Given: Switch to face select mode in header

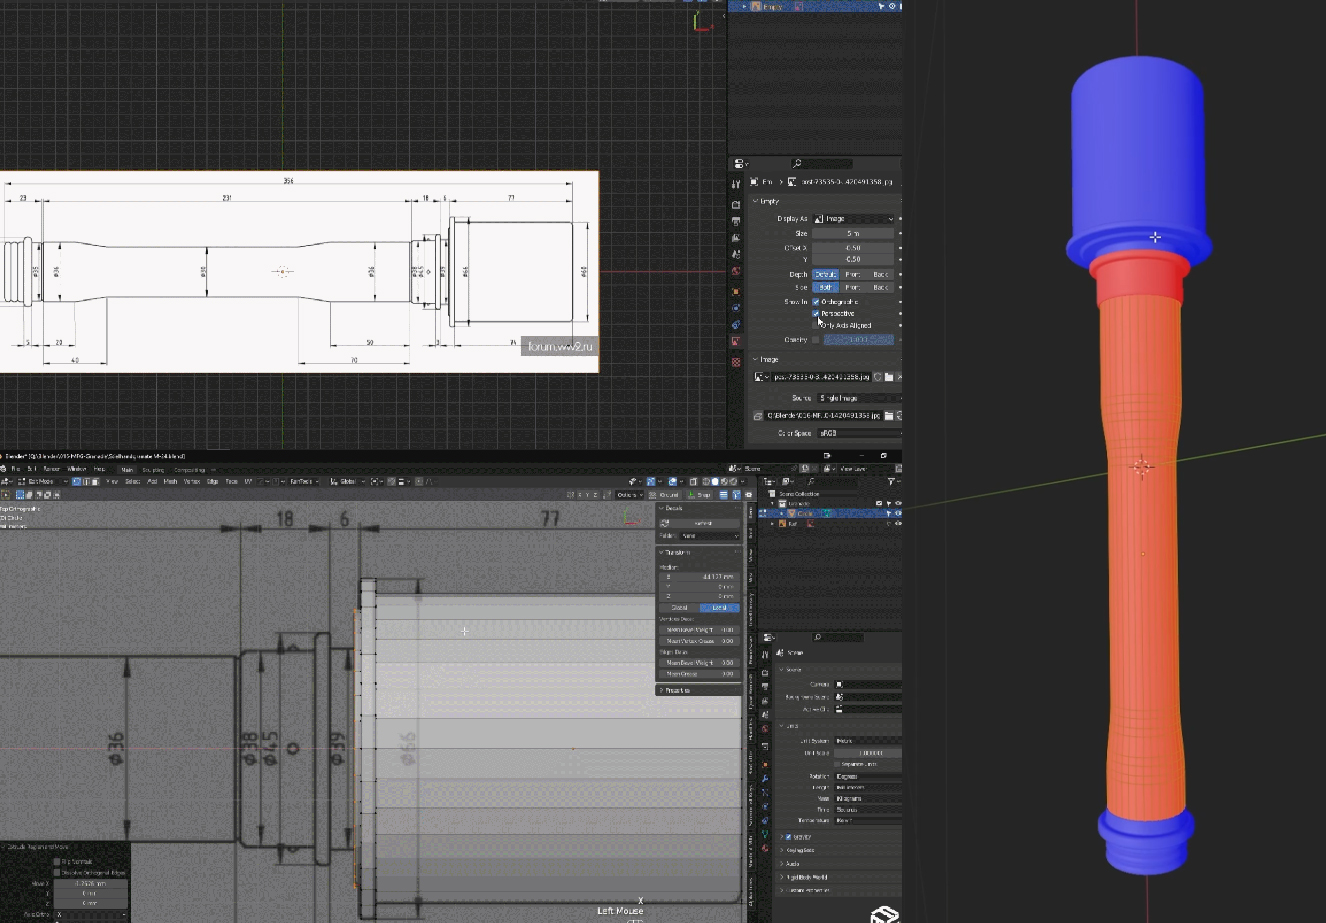Looking at the screenshot, I should (x=94, y=481).
